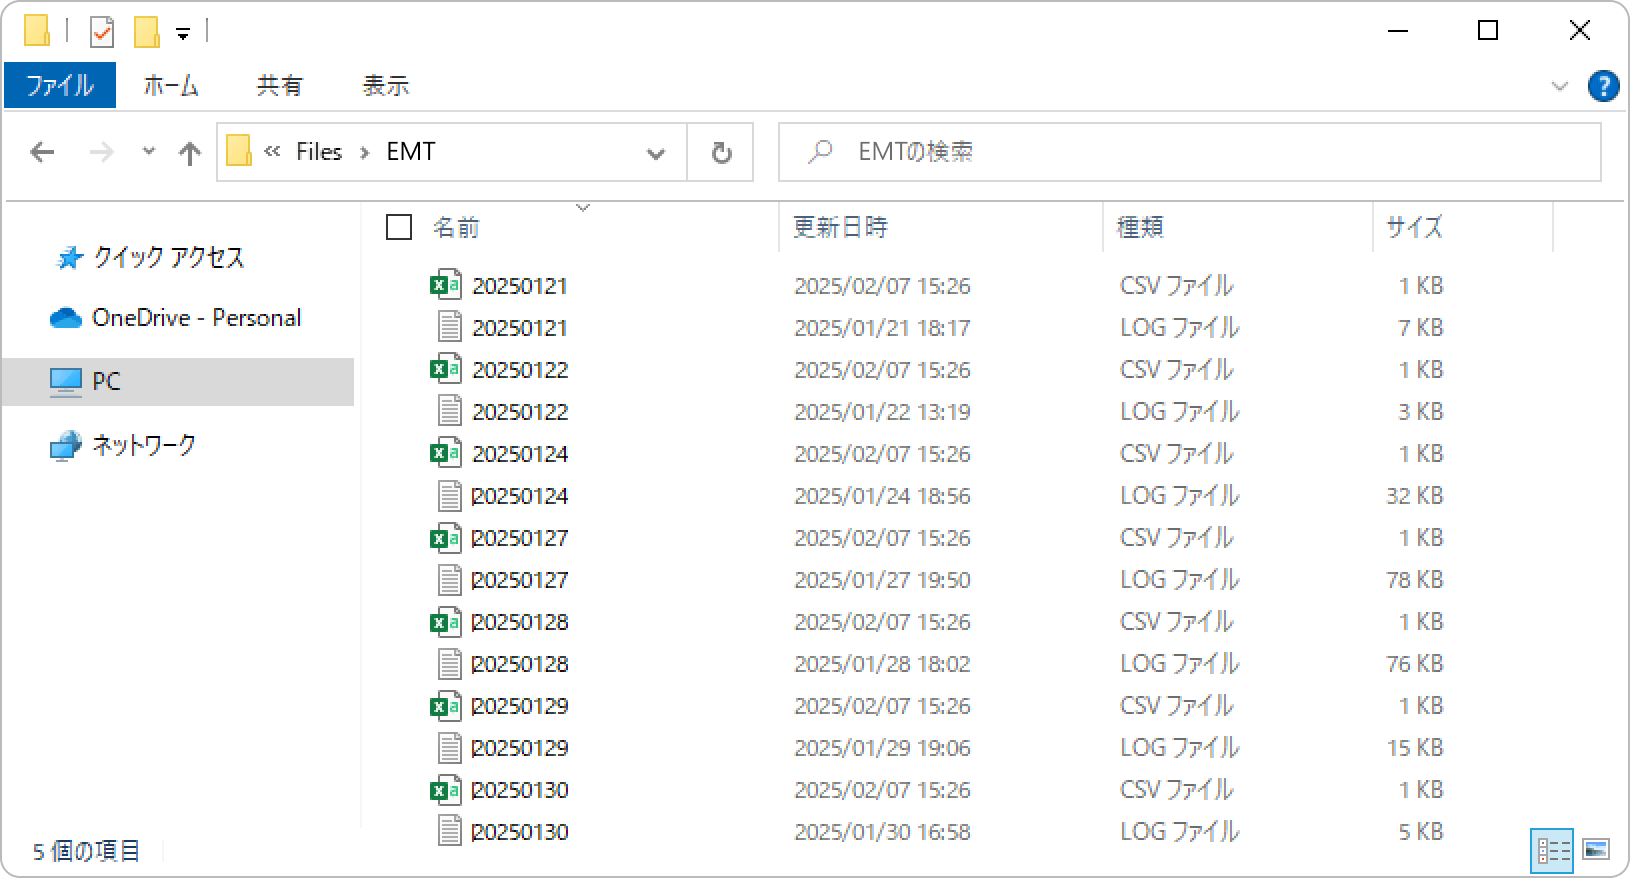Expand the ribbon with the chevron
The height and width of the screenshot is (878, 1630).
click(1559, 86)
